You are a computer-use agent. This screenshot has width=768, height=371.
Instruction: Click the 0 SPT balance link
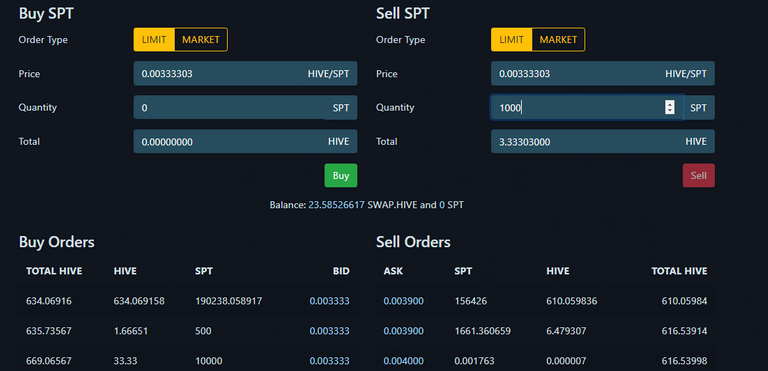click(442, 205)
